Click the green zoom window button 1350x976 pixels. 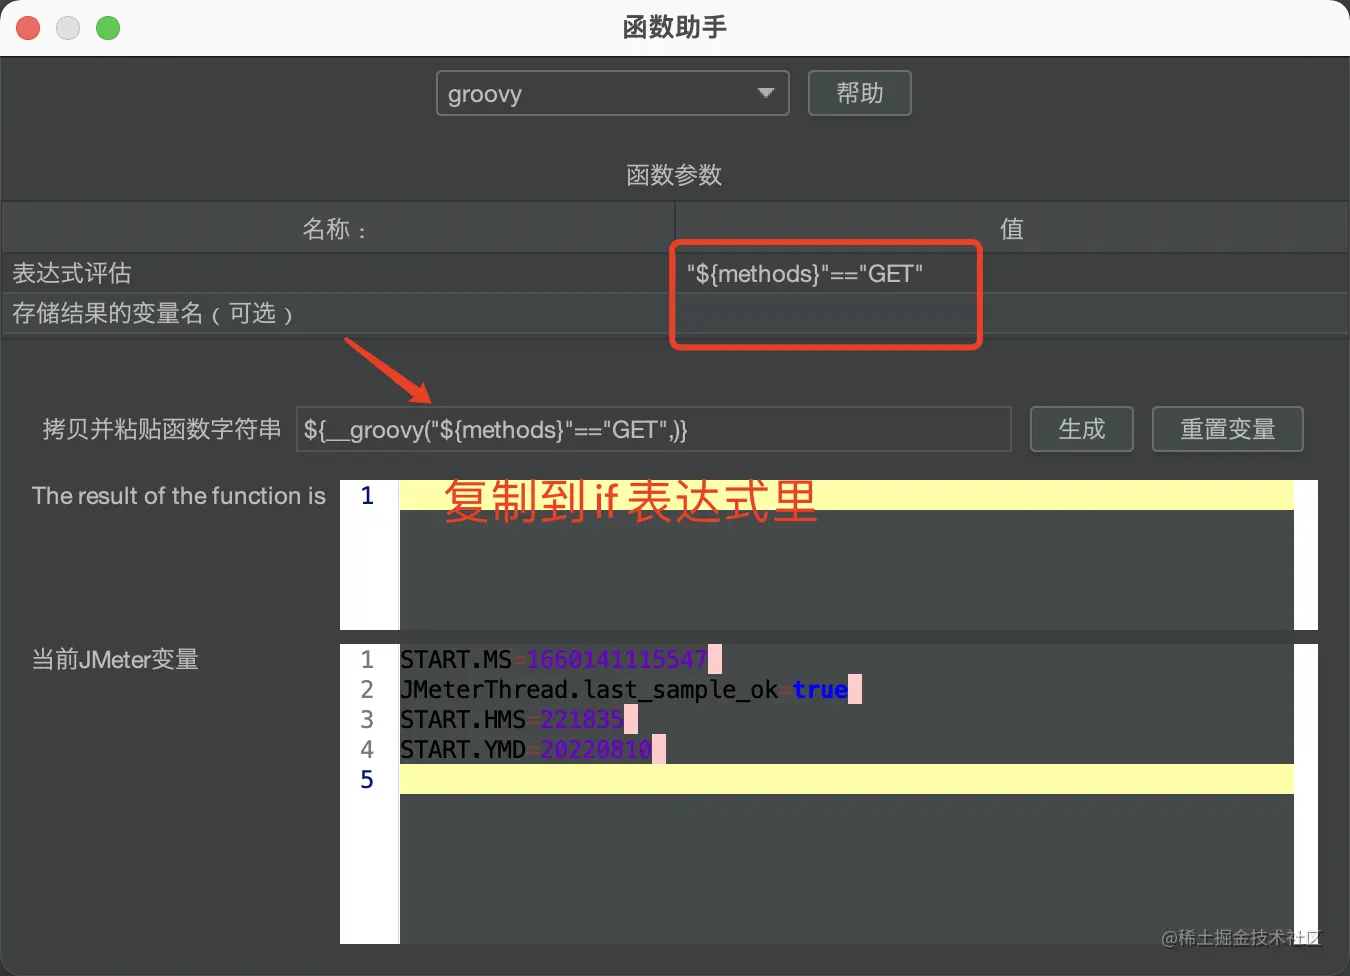coord(108,28)
